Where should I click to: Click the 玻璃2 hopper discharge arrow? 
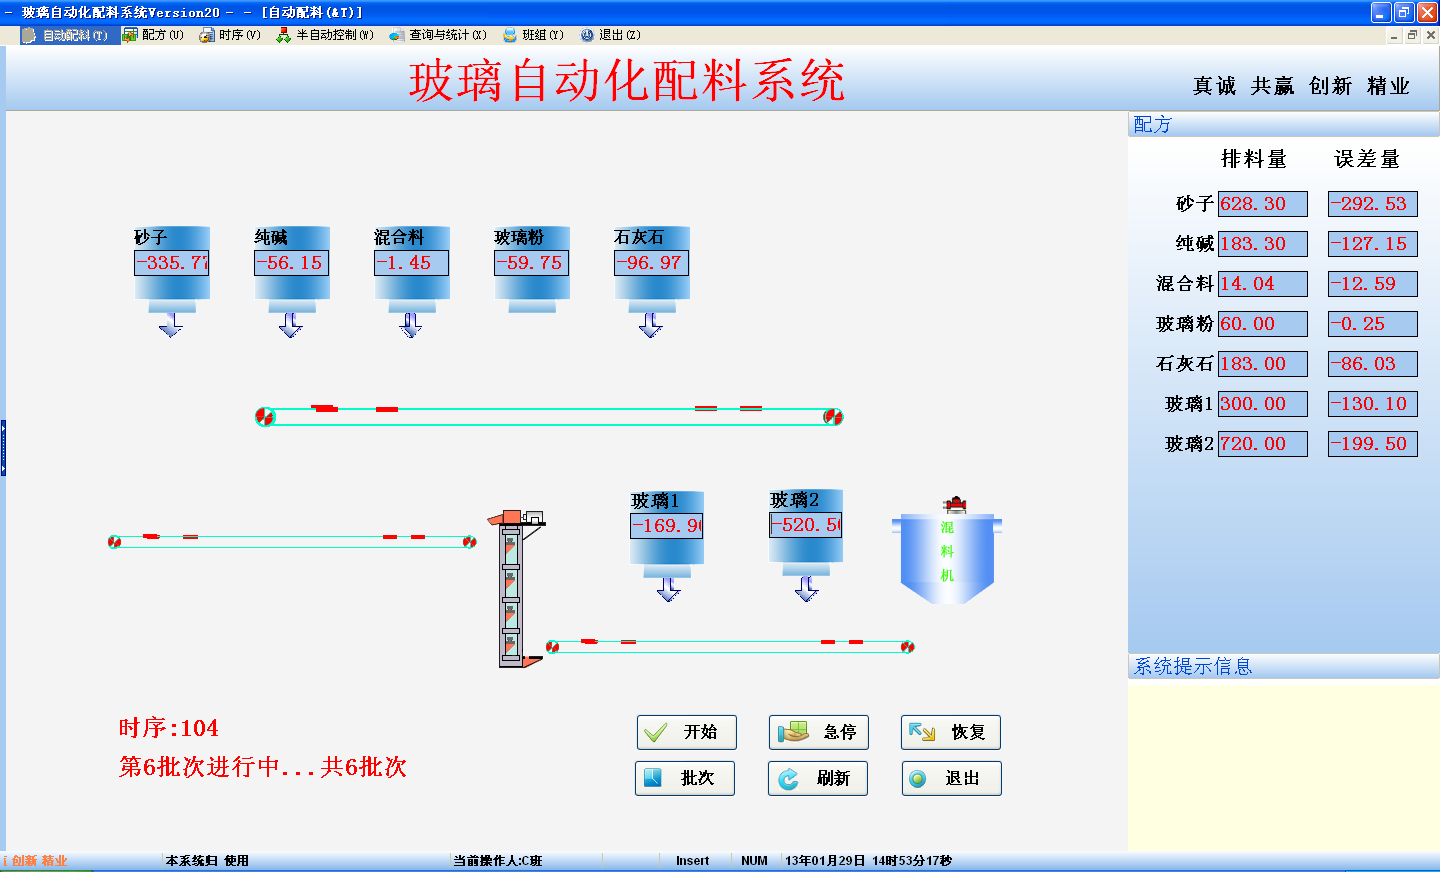[806, 589]
